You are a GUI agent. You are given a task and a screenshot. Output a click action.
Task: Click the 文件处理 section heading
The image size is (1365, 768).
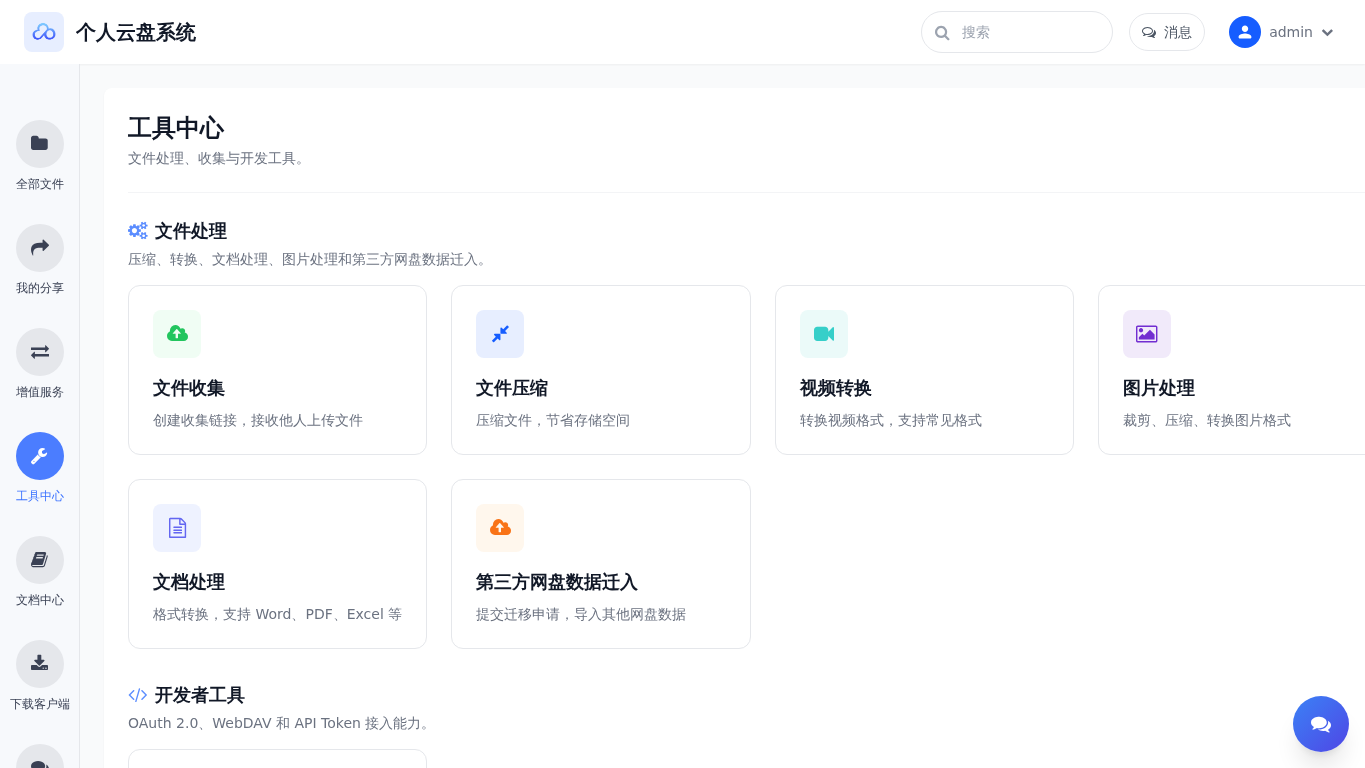[x=191, y=231]
